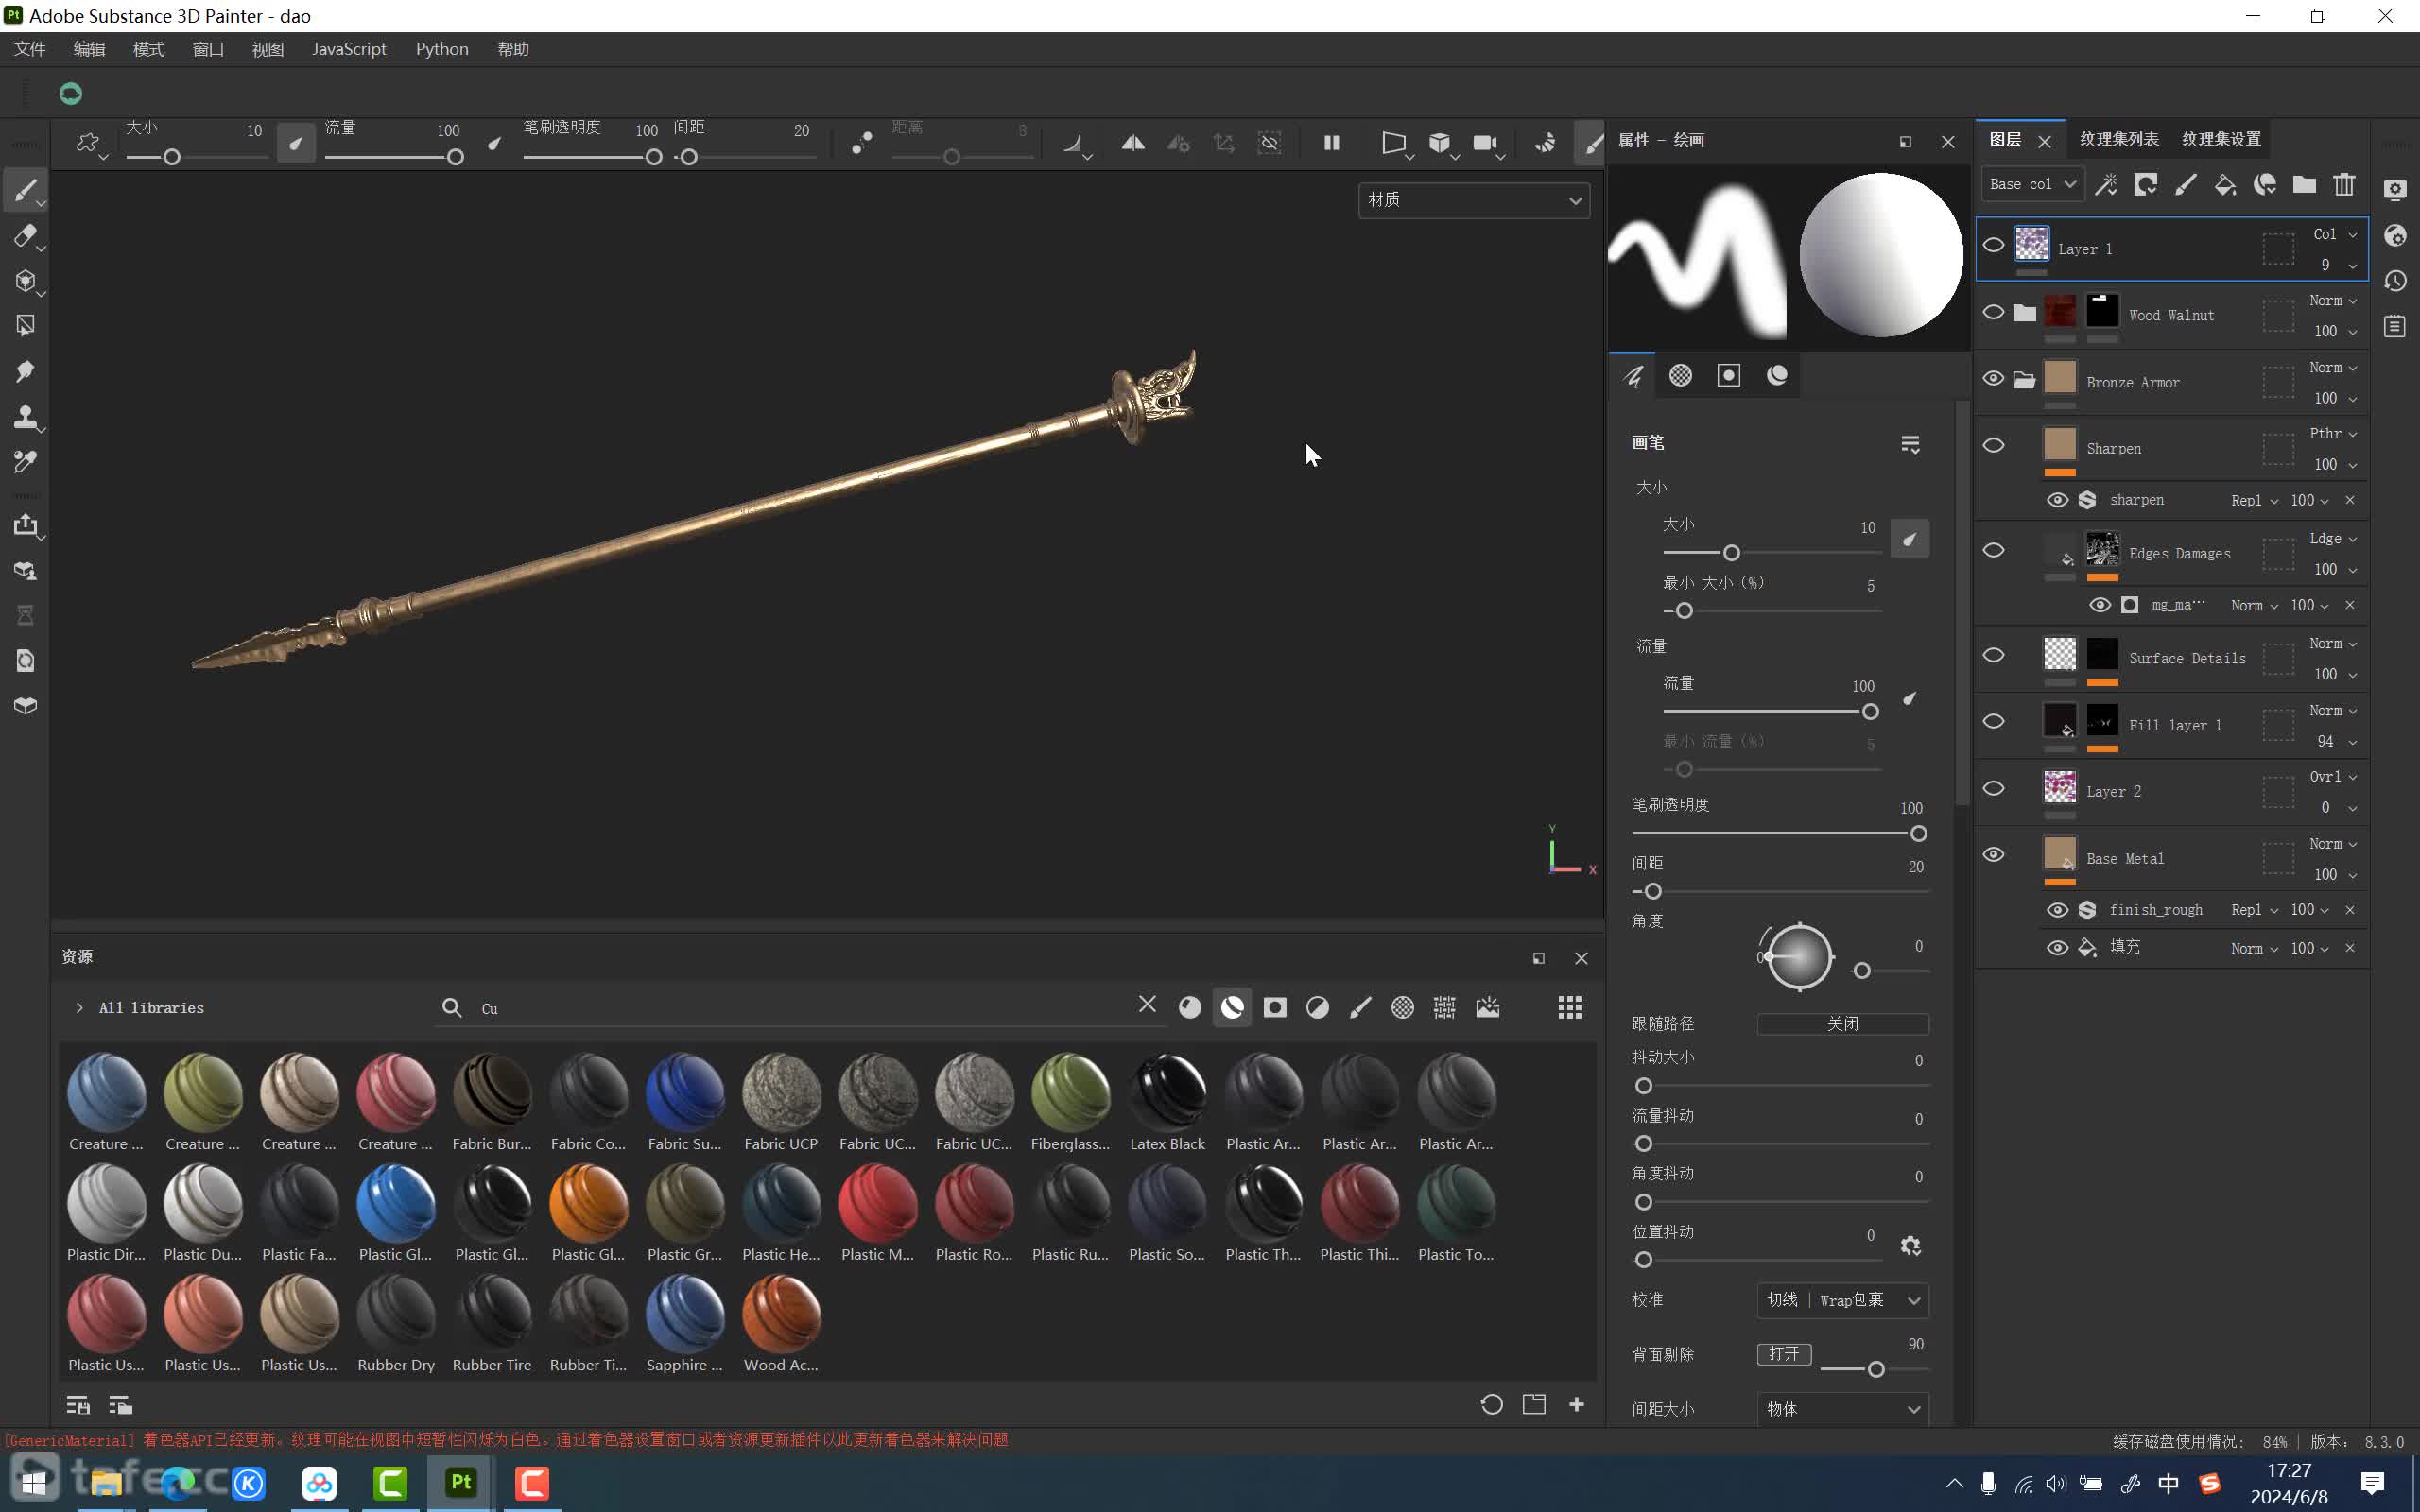
Task: Open the 校准 alignment dropdown
Action: [x=1842, y=1300]
